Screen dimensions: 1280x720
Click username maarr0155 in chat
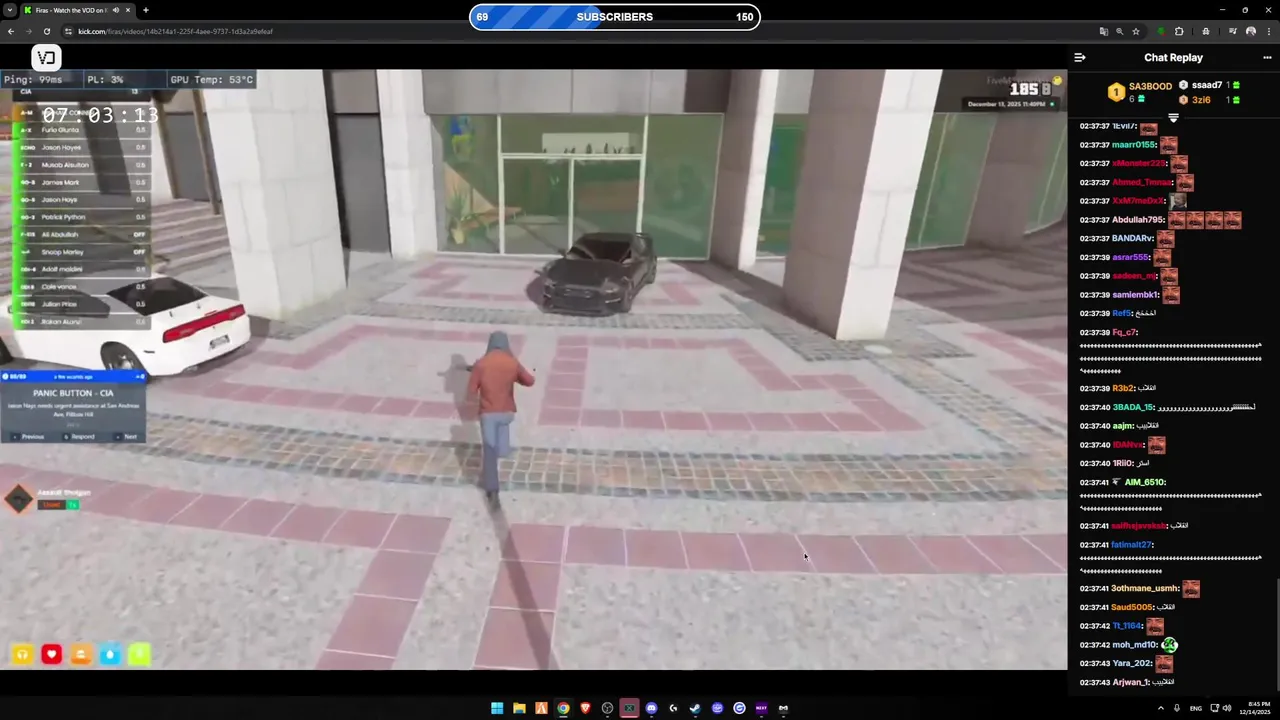(1133, 145)
